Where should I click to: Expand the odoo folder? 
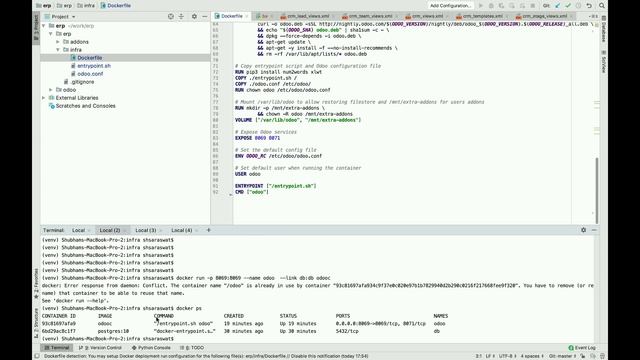click(x=51, y=90)
